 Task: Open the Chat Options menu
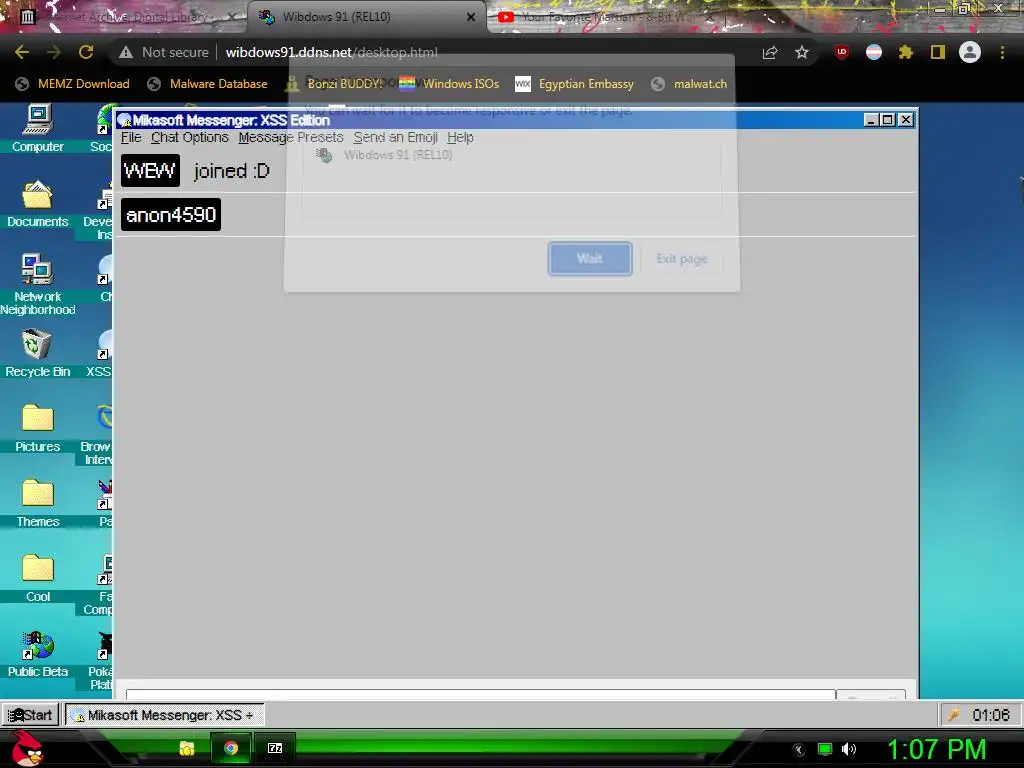coord(189,137)
